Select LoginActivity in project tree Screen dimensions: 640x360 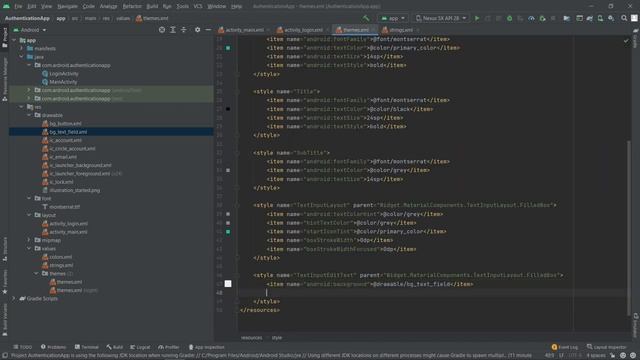[64, 73]
